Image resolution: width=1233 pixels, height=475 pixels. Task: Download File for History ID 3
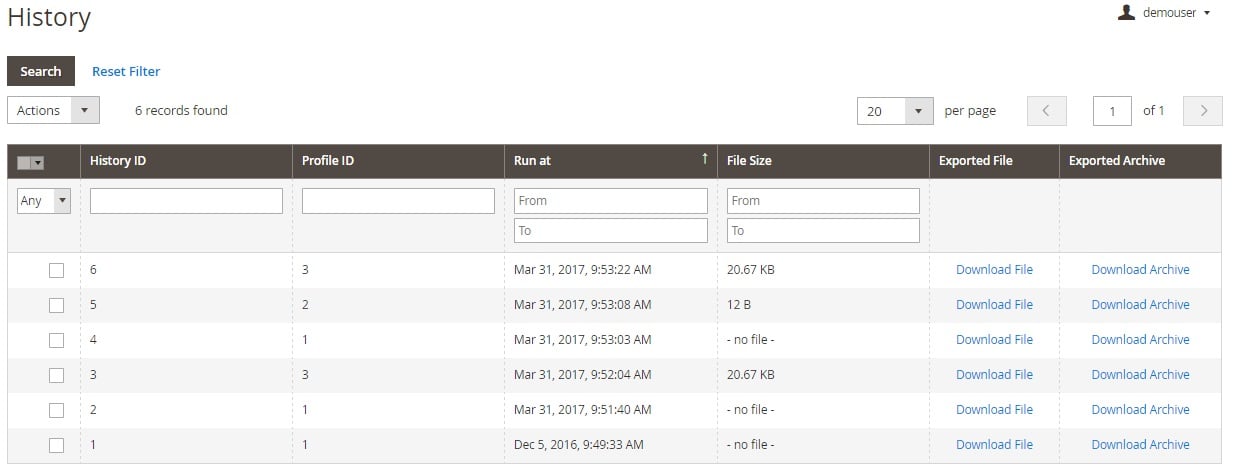click(994, 375)
